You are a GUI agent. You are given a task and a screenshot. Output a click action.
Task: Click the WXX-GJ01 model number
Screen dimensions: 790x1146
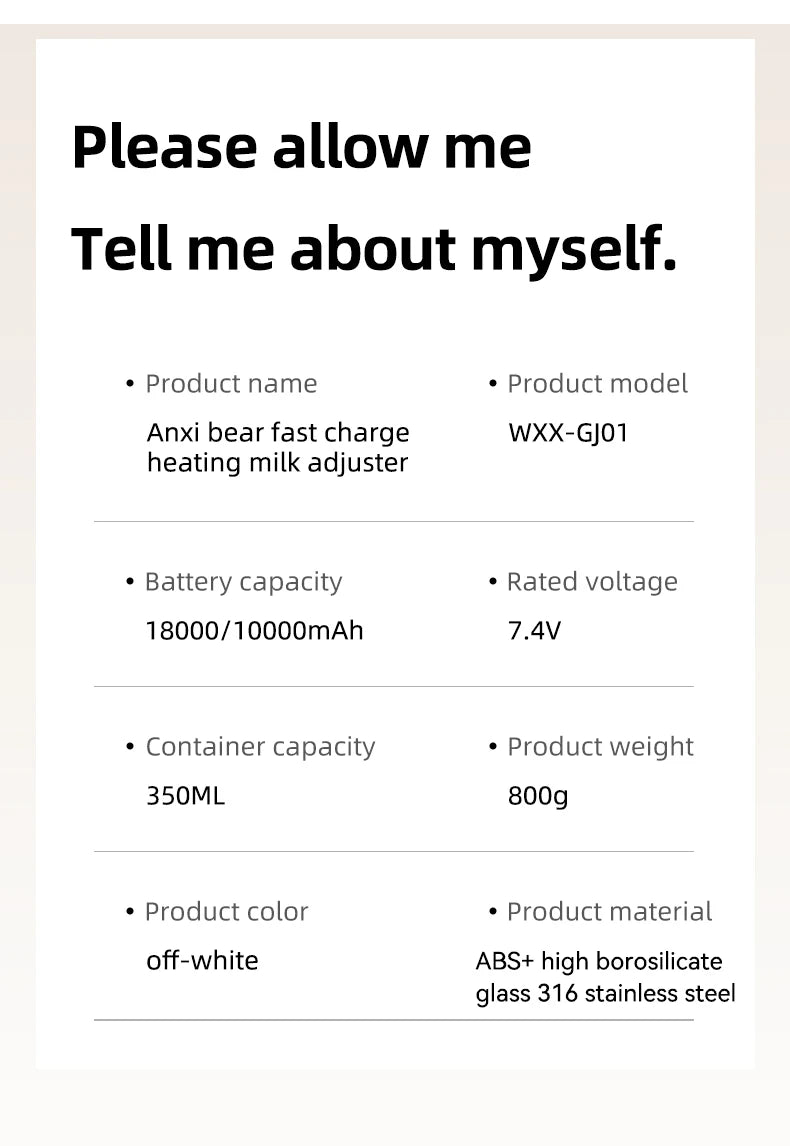[568, 433]
